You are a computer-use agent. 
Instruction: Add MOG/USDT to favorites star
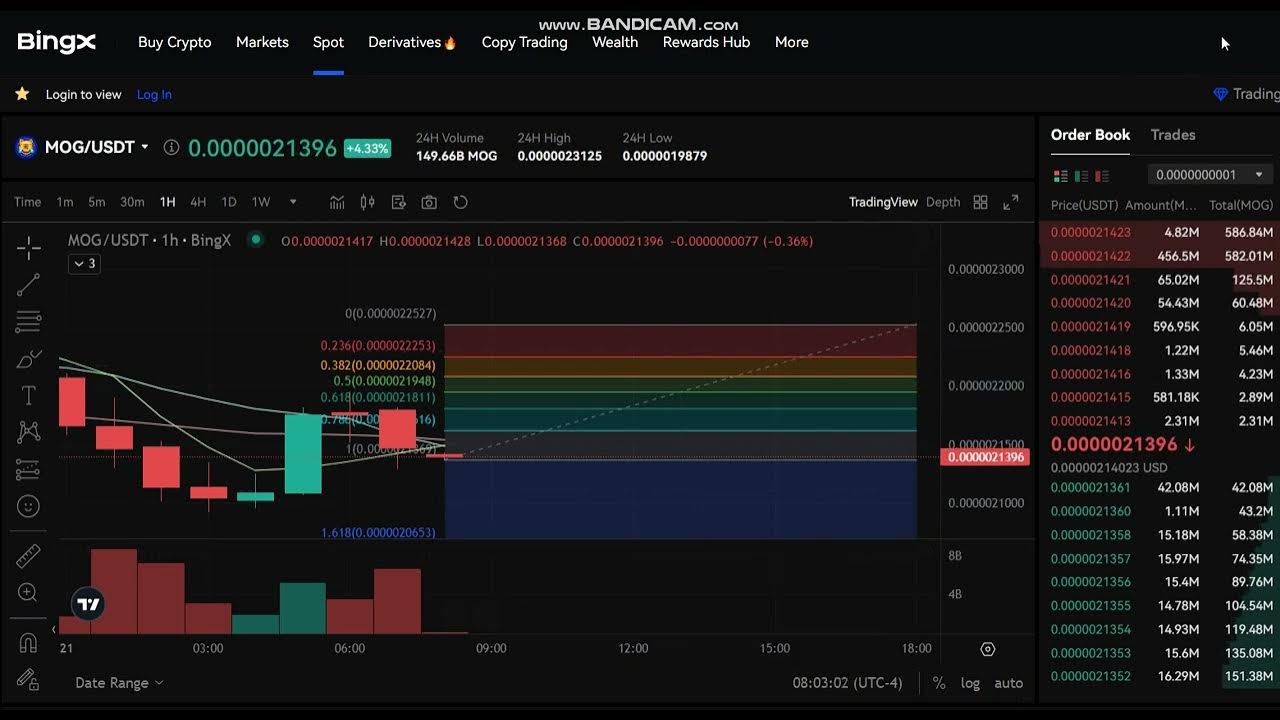pos(22,94)
